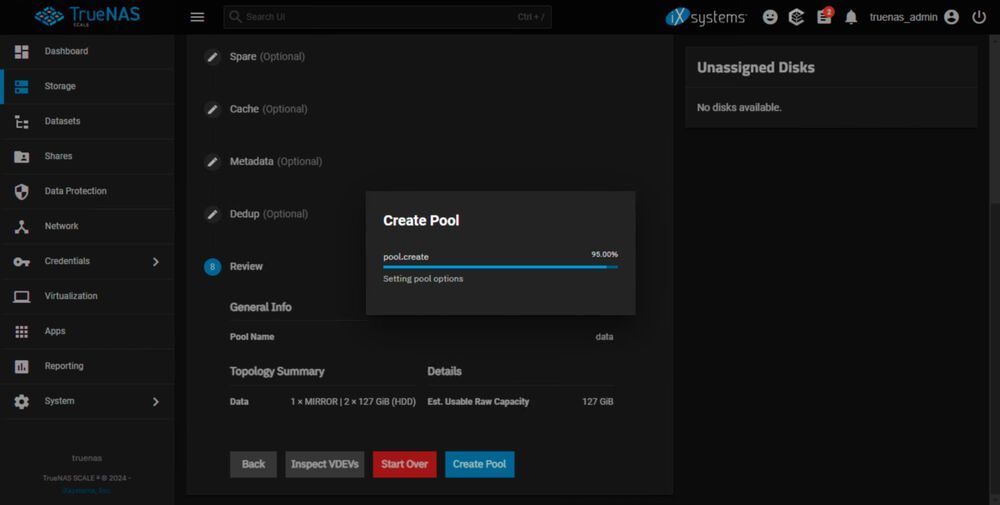Edit the Cache step via pencil icon
The height and width of the screenshot is (505, 1000).
(212, 109)
